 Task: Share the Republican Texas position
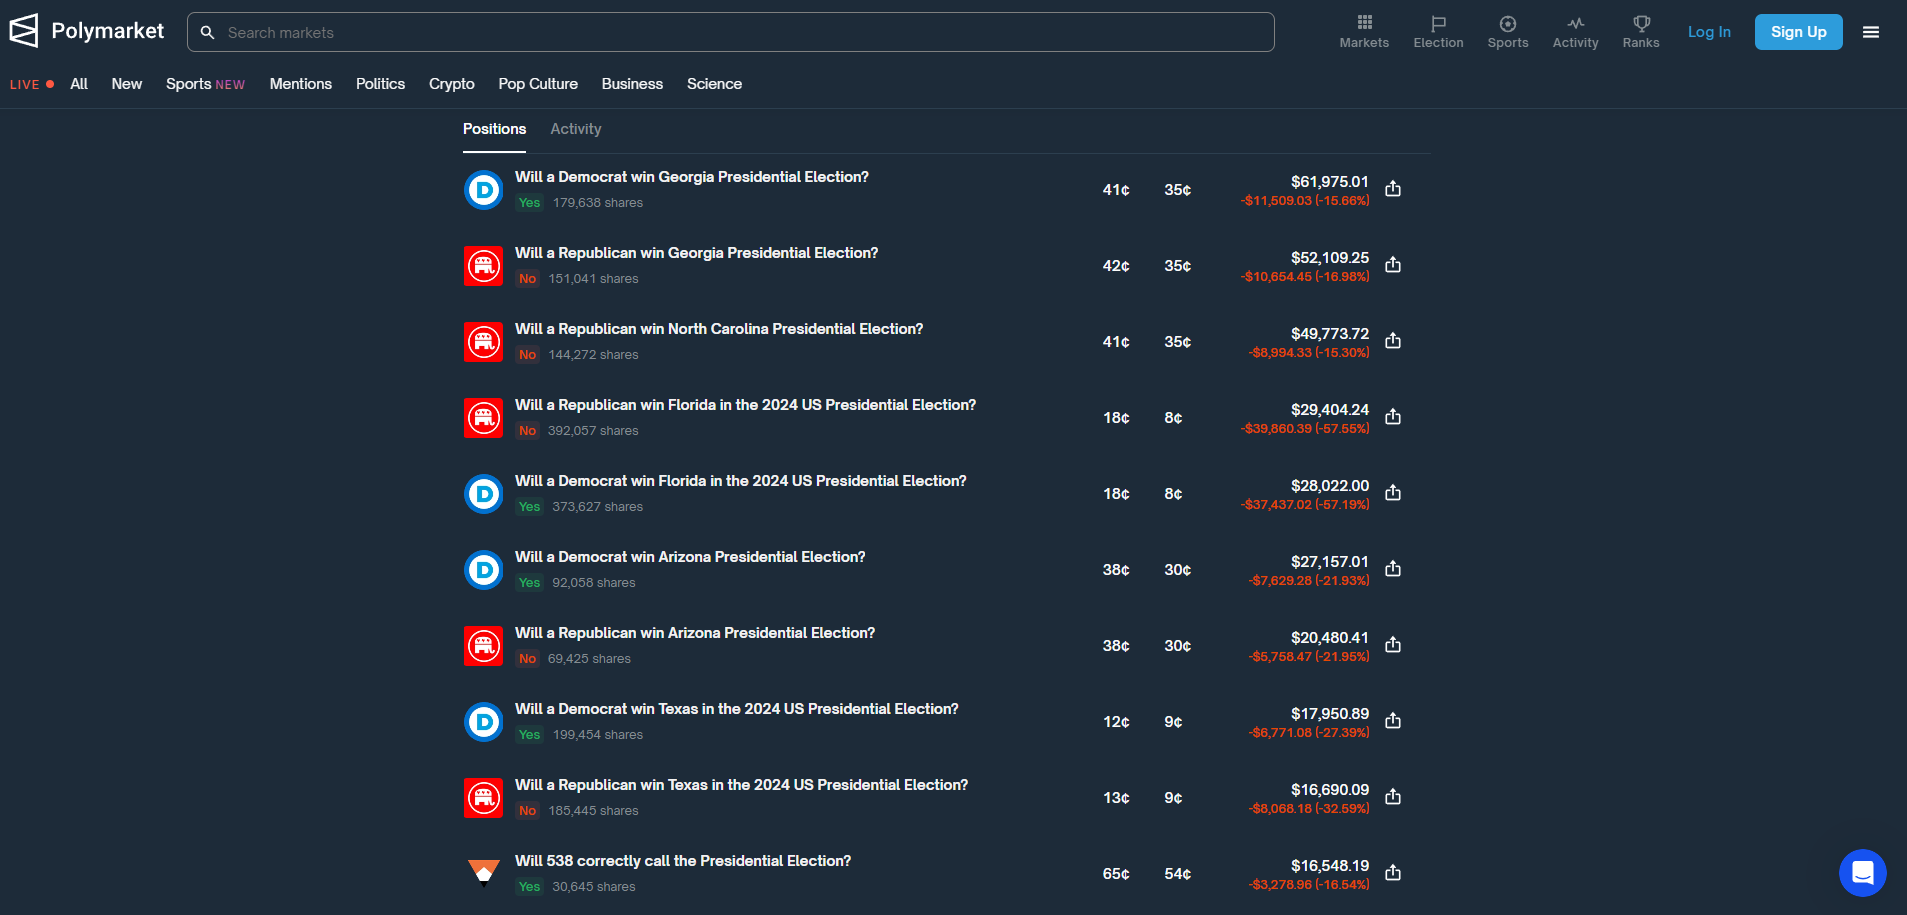[x=1393, y=797]
